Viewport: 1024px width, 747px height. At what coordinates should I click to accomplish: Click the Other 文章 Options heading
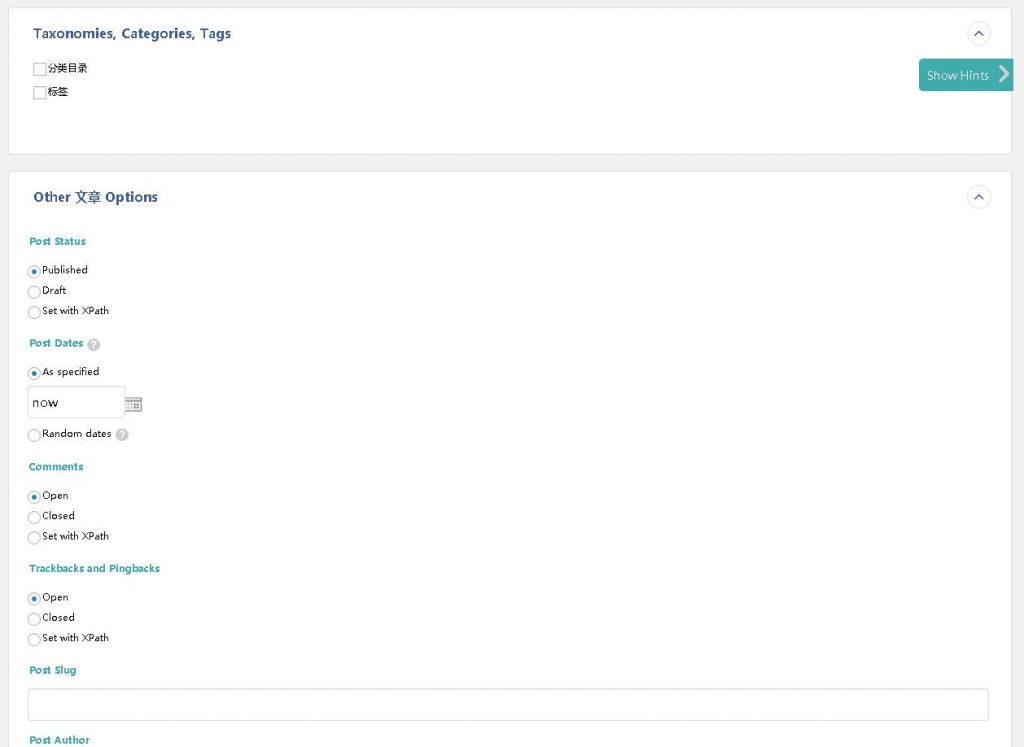click(x=95, y=197)
